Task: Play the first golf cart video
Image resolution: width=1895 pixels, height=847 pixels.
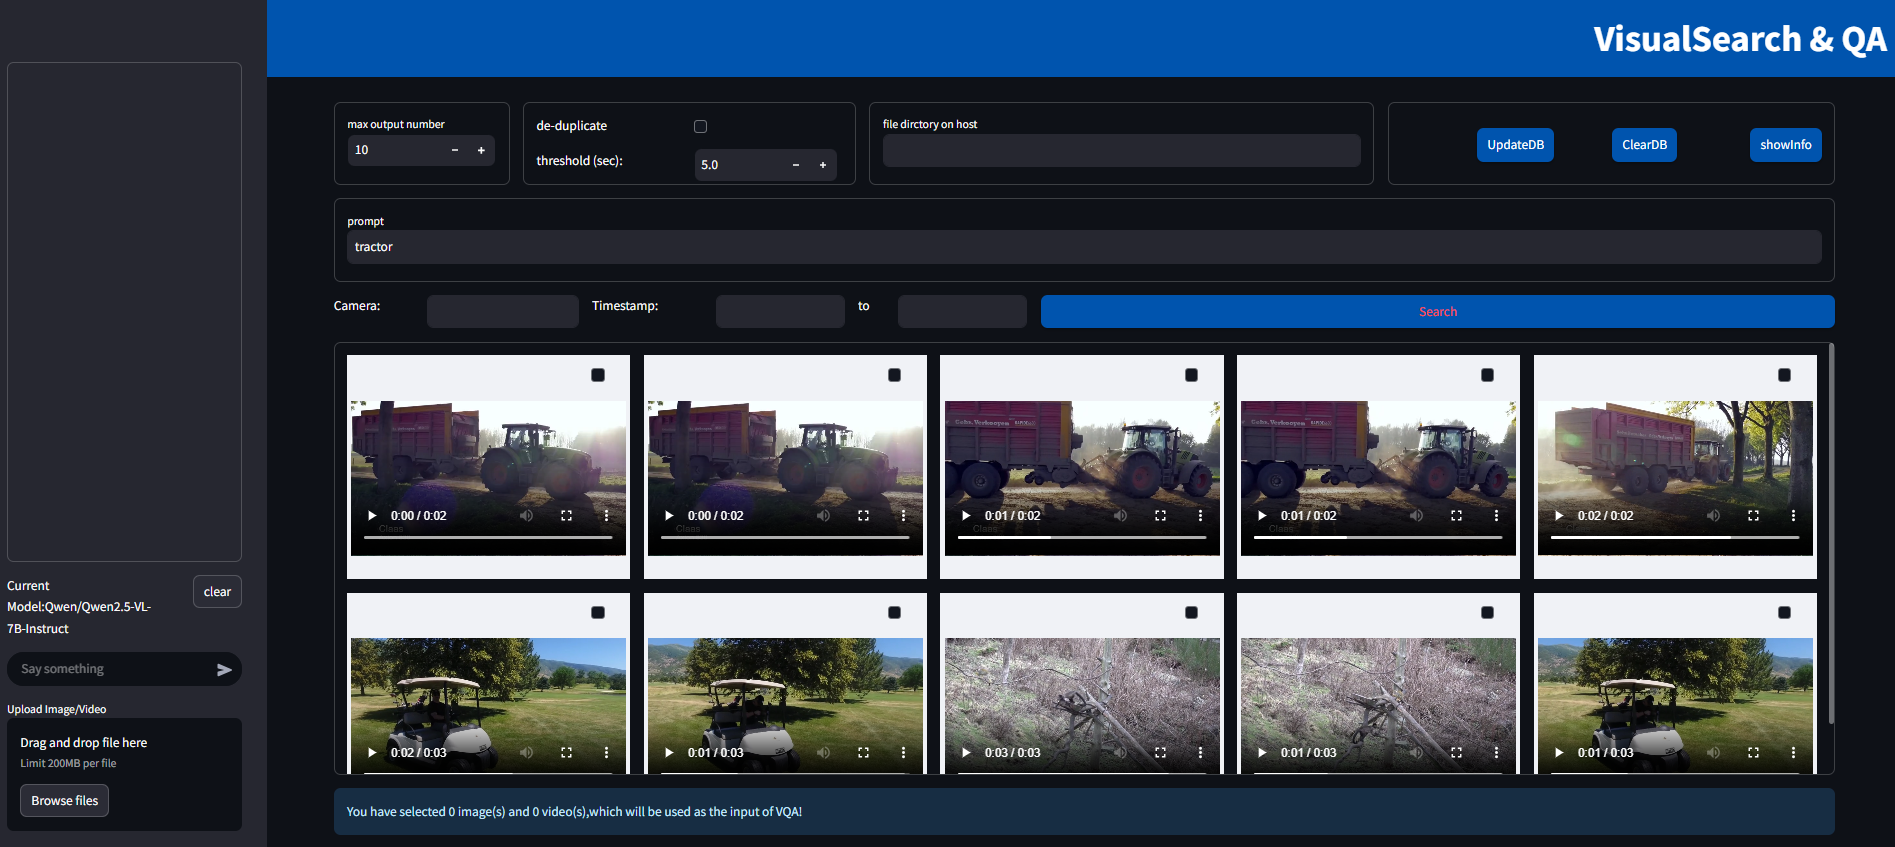Action: [372, 753]
